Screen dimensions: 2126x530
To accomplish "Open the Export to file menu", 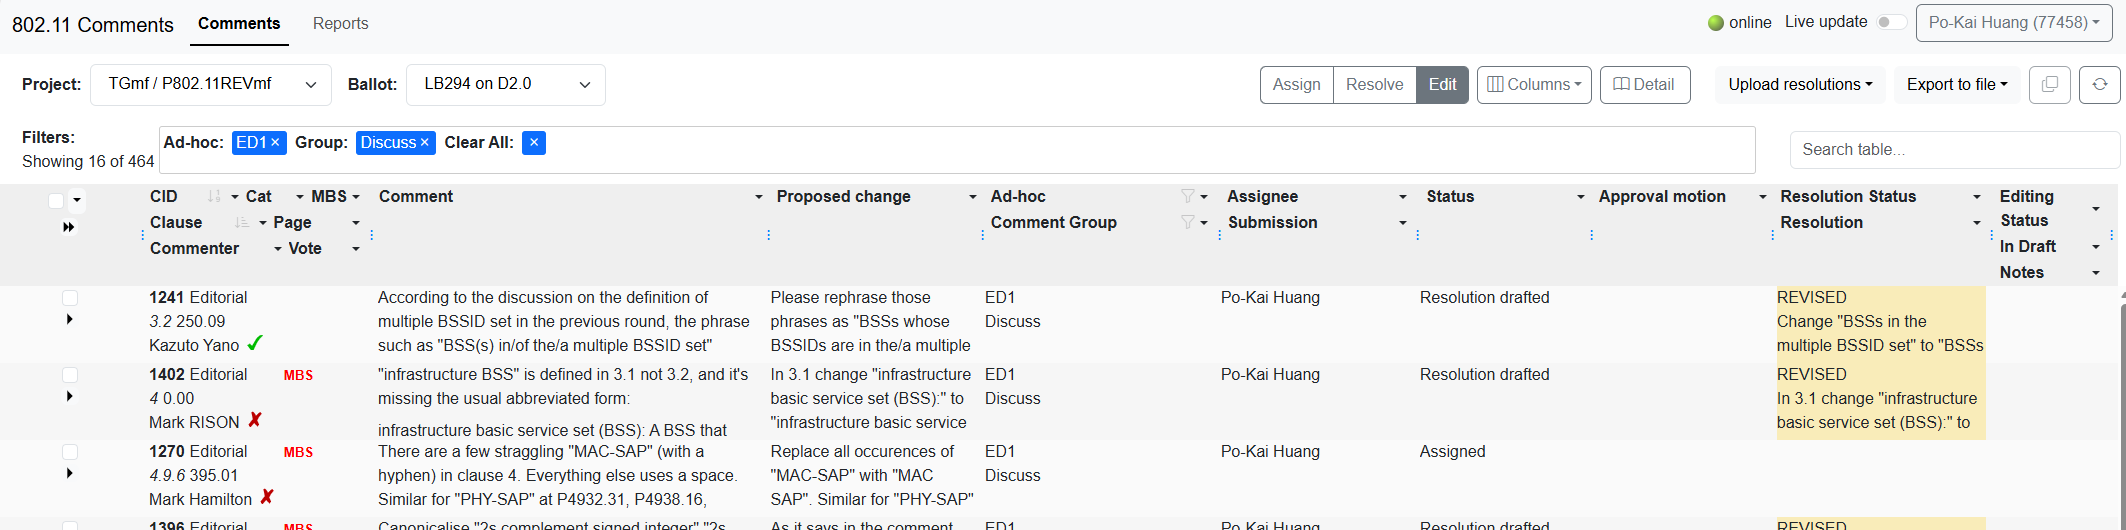I will point(1956,85).
